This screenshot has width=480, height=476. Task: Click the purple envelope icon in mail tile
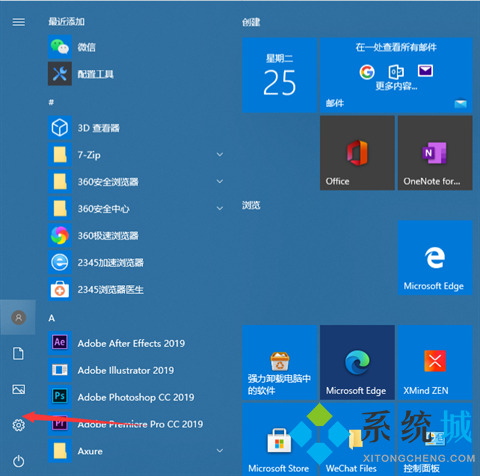pyautogui.click(x=425, y=71)
